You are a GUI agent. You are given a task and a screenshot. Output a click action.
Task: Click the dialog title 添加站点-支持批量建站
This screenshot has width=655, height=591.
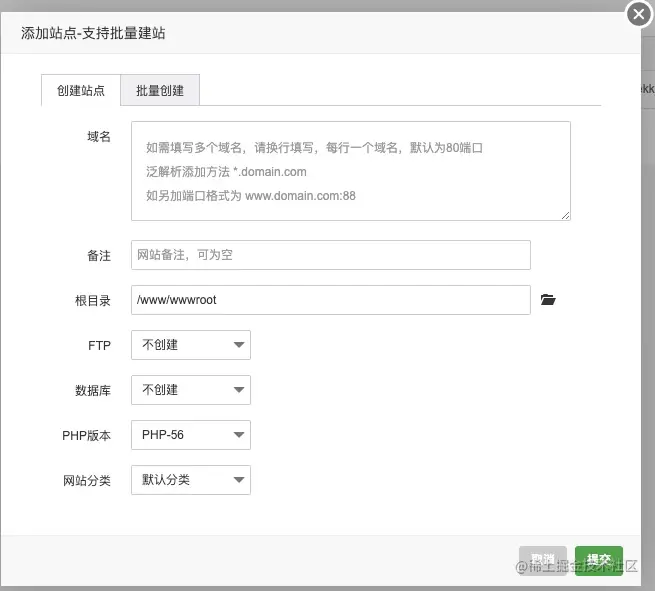[93, 33]
